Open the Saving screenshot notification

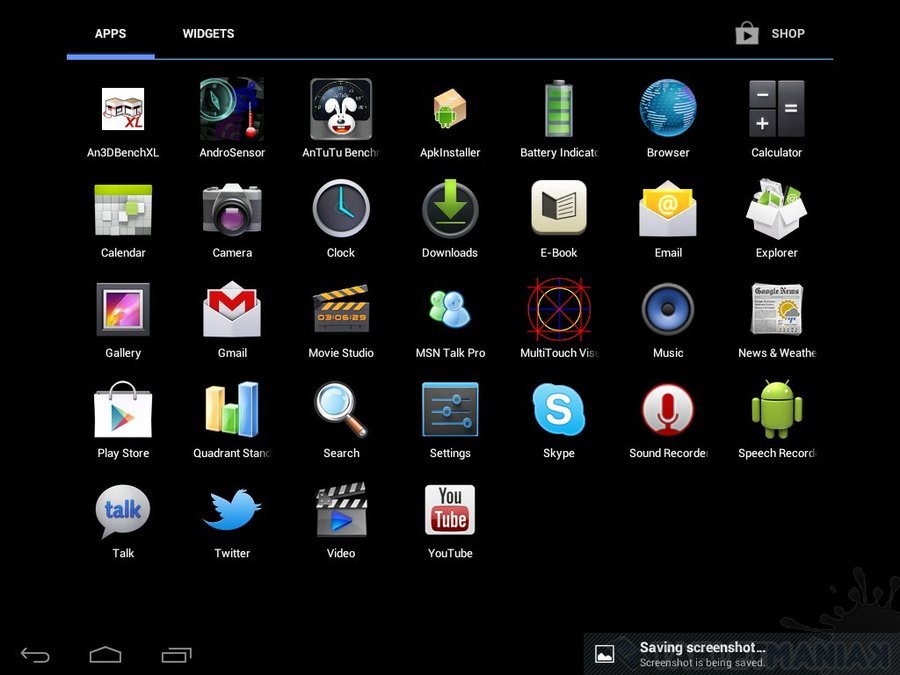(x=742, y=654)
